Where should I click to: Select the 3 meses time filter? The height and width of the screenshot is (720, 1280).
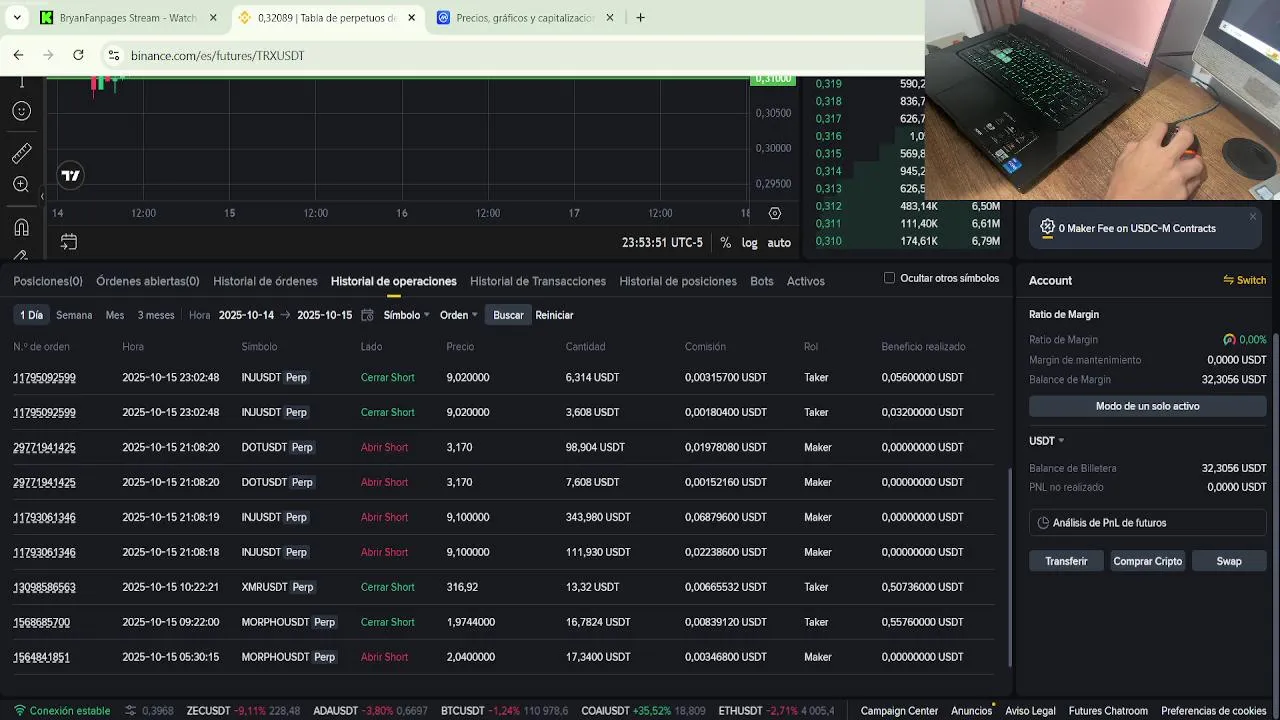click(x=156, y=315)
